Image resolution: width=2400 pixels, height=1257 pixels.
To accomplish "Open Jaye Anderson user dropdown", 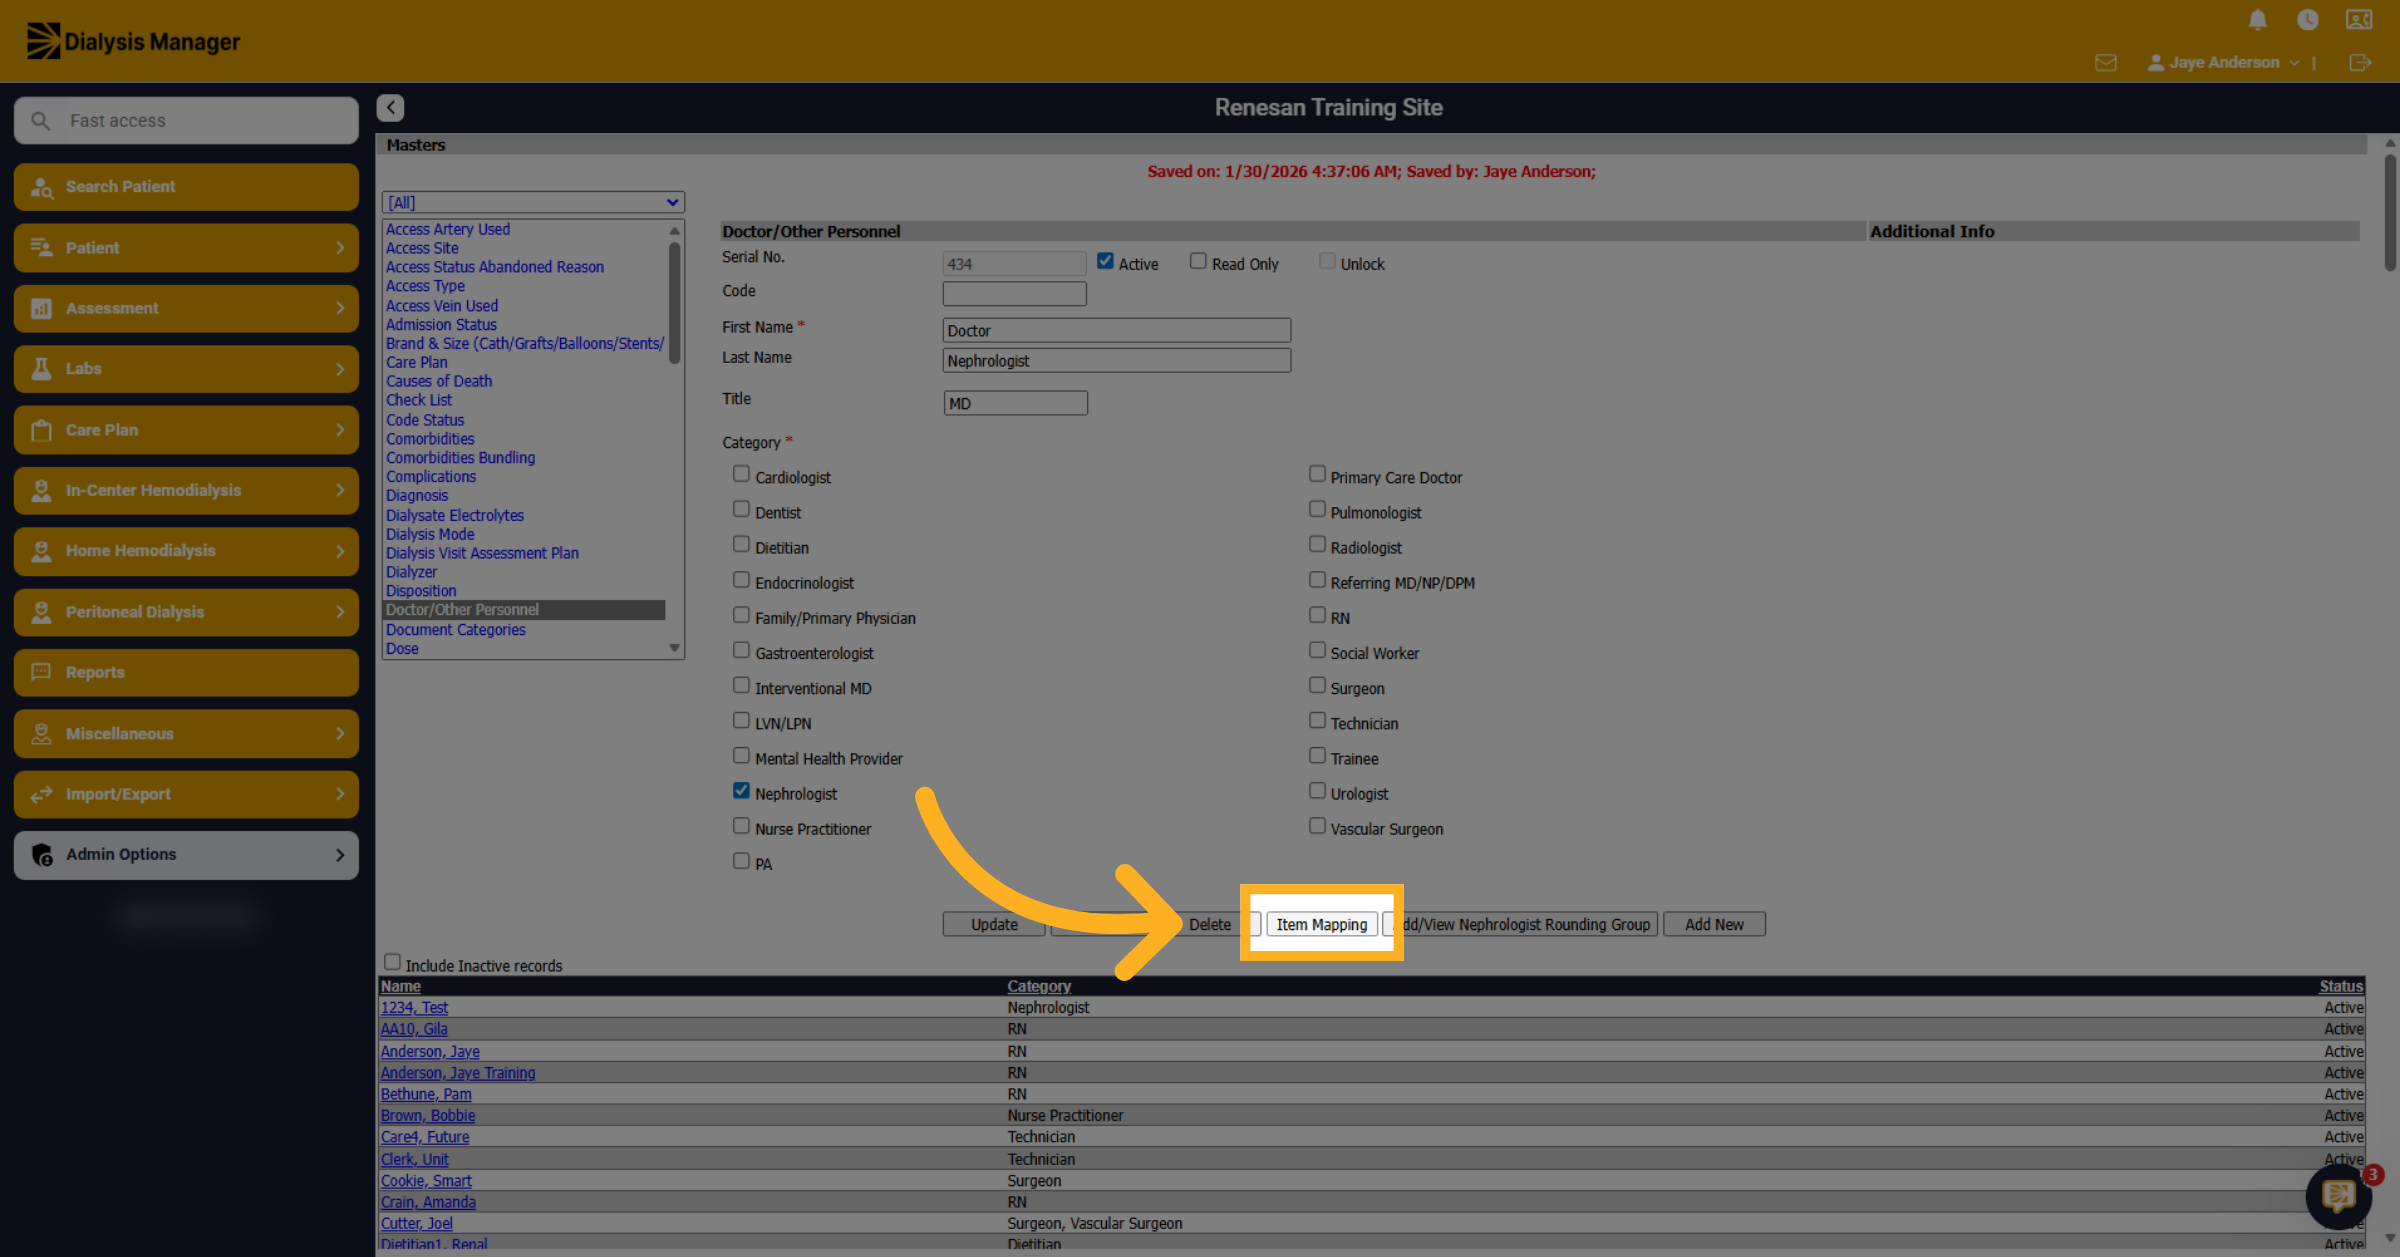I will coord(2224,63).
